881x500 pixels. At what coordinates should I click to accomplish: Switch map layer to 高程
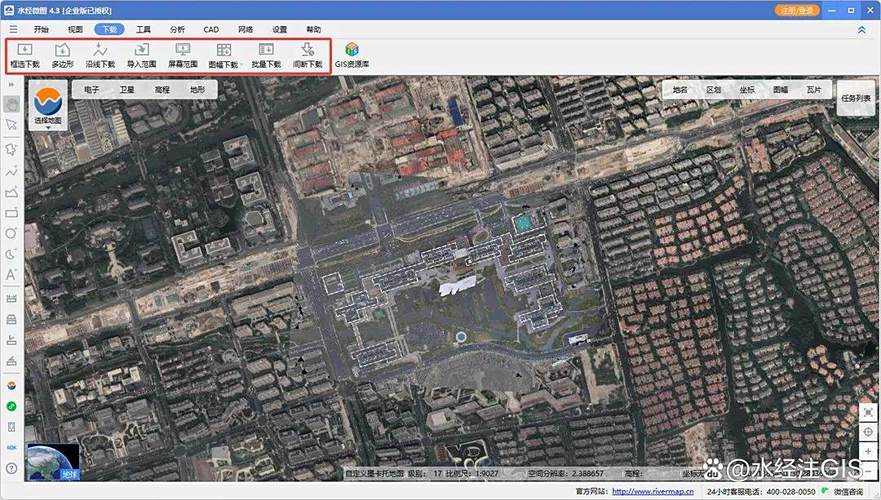tap(162, 89)
